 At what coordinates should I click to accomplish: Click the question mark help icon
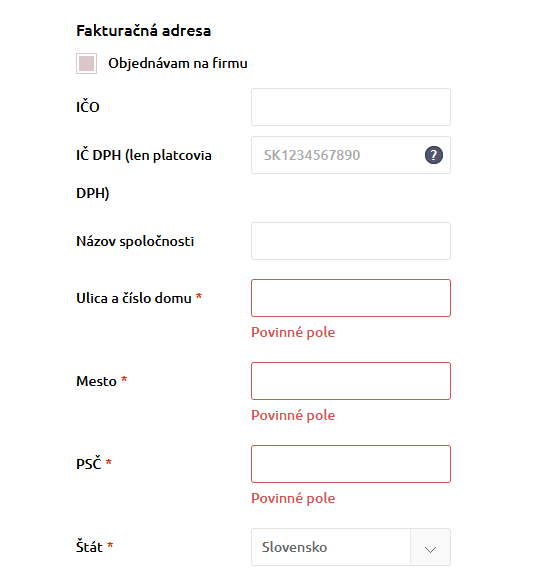pos(433,155)
